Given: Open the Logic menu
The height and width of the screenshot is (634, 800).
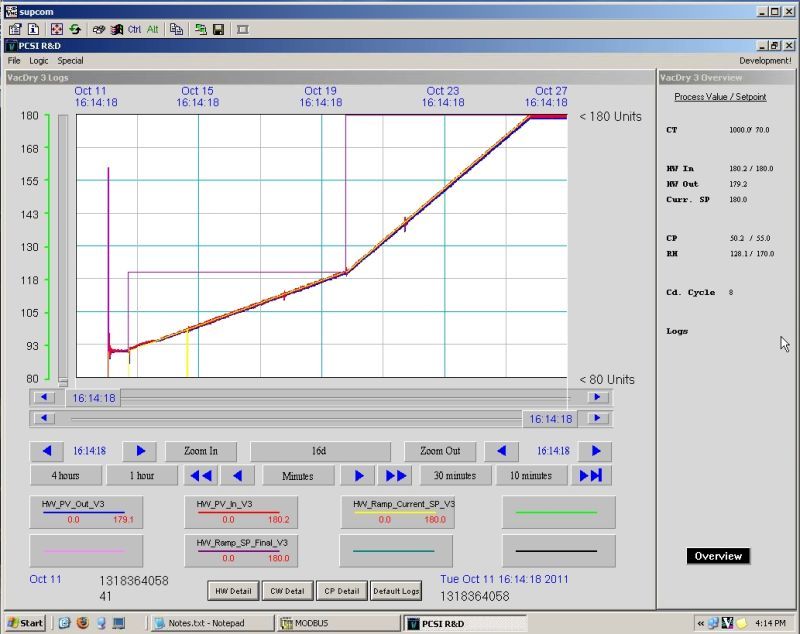Looking at the screenshot, I should pos(38,61).
